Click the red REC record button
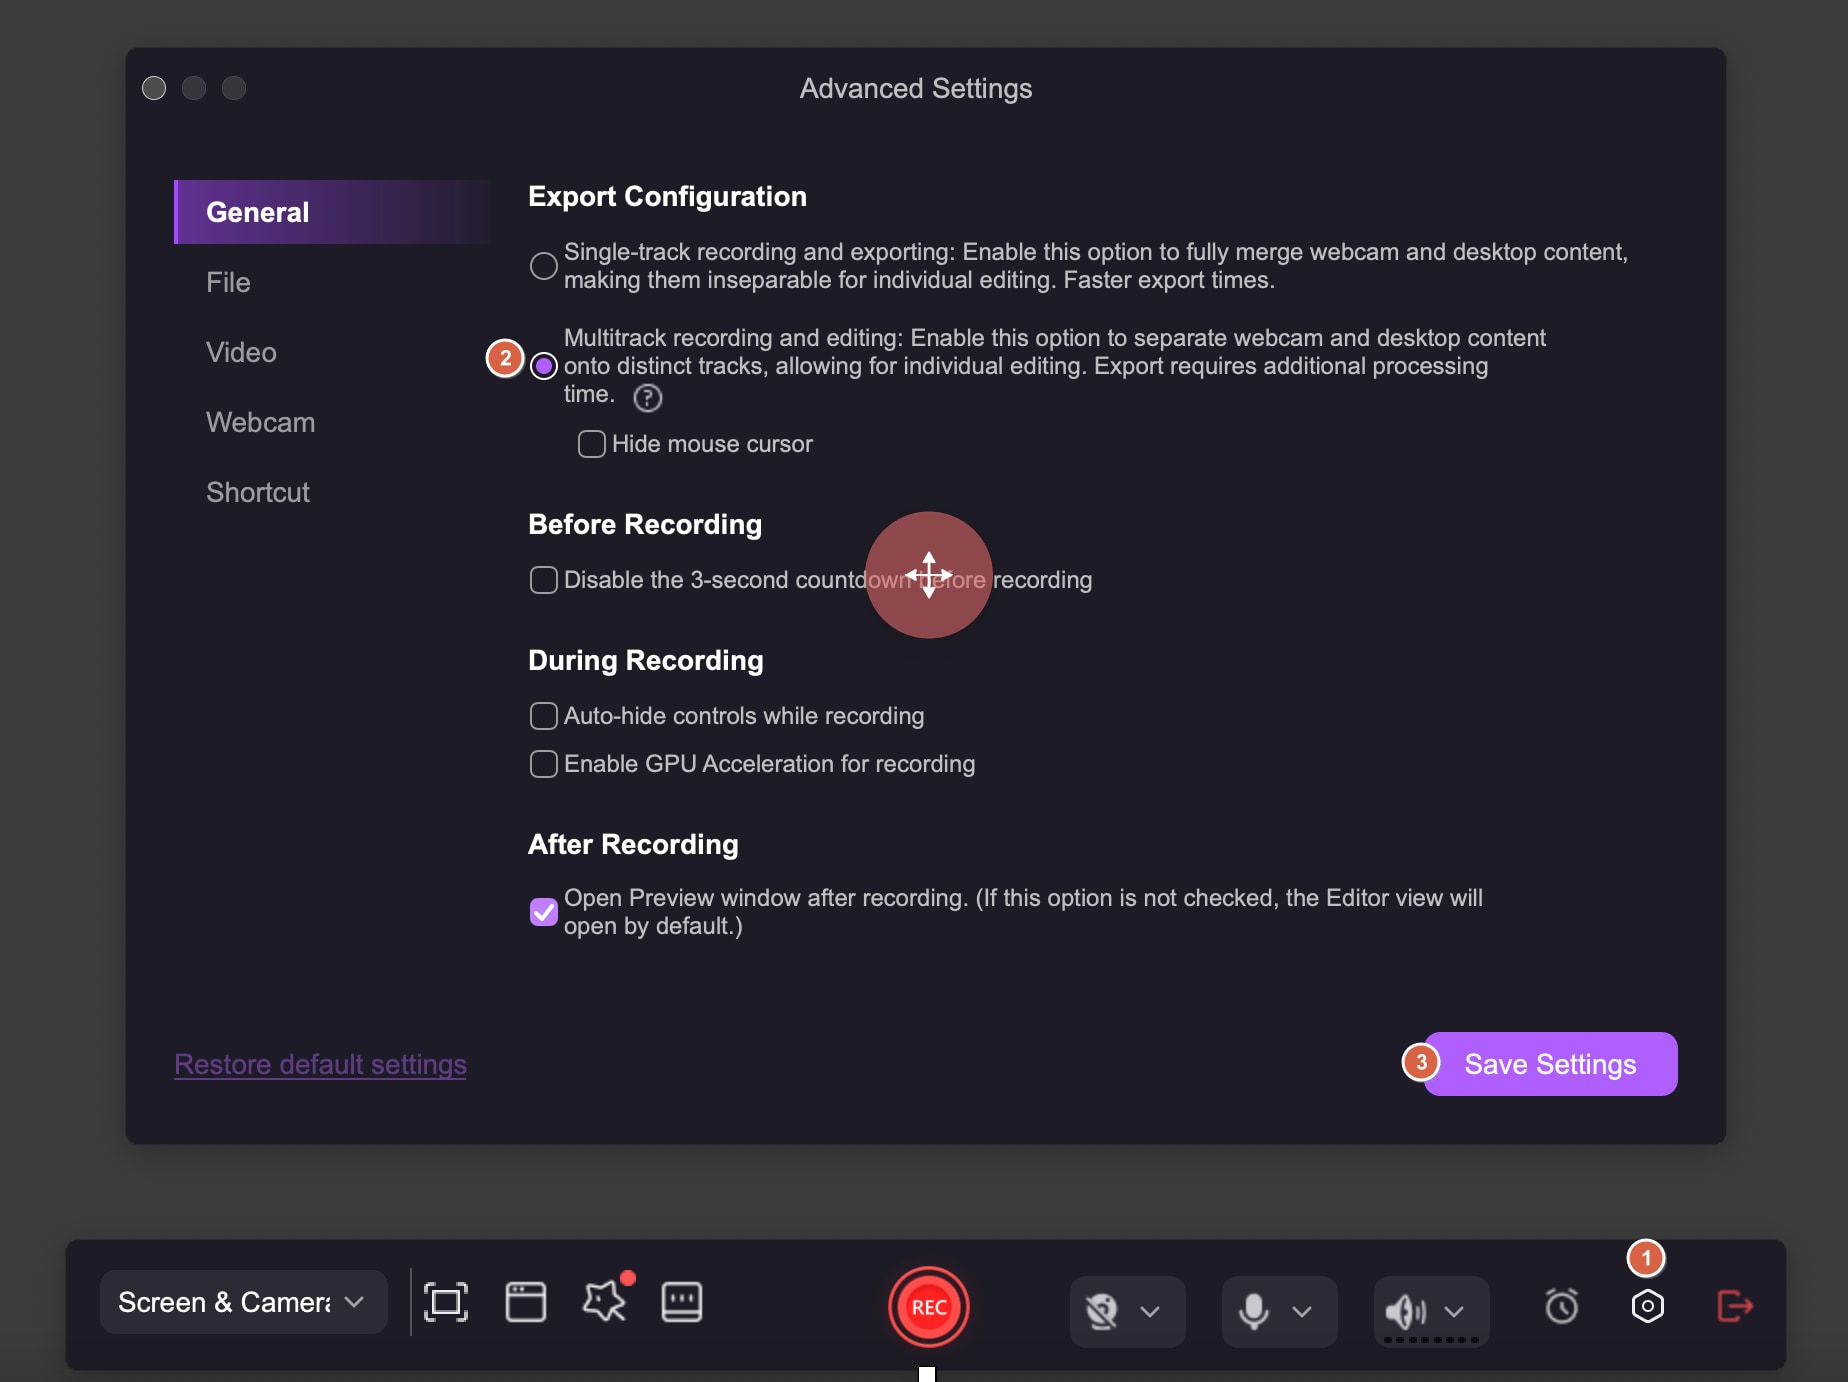This screenshot has height=1382, width=1848. 928,1307
